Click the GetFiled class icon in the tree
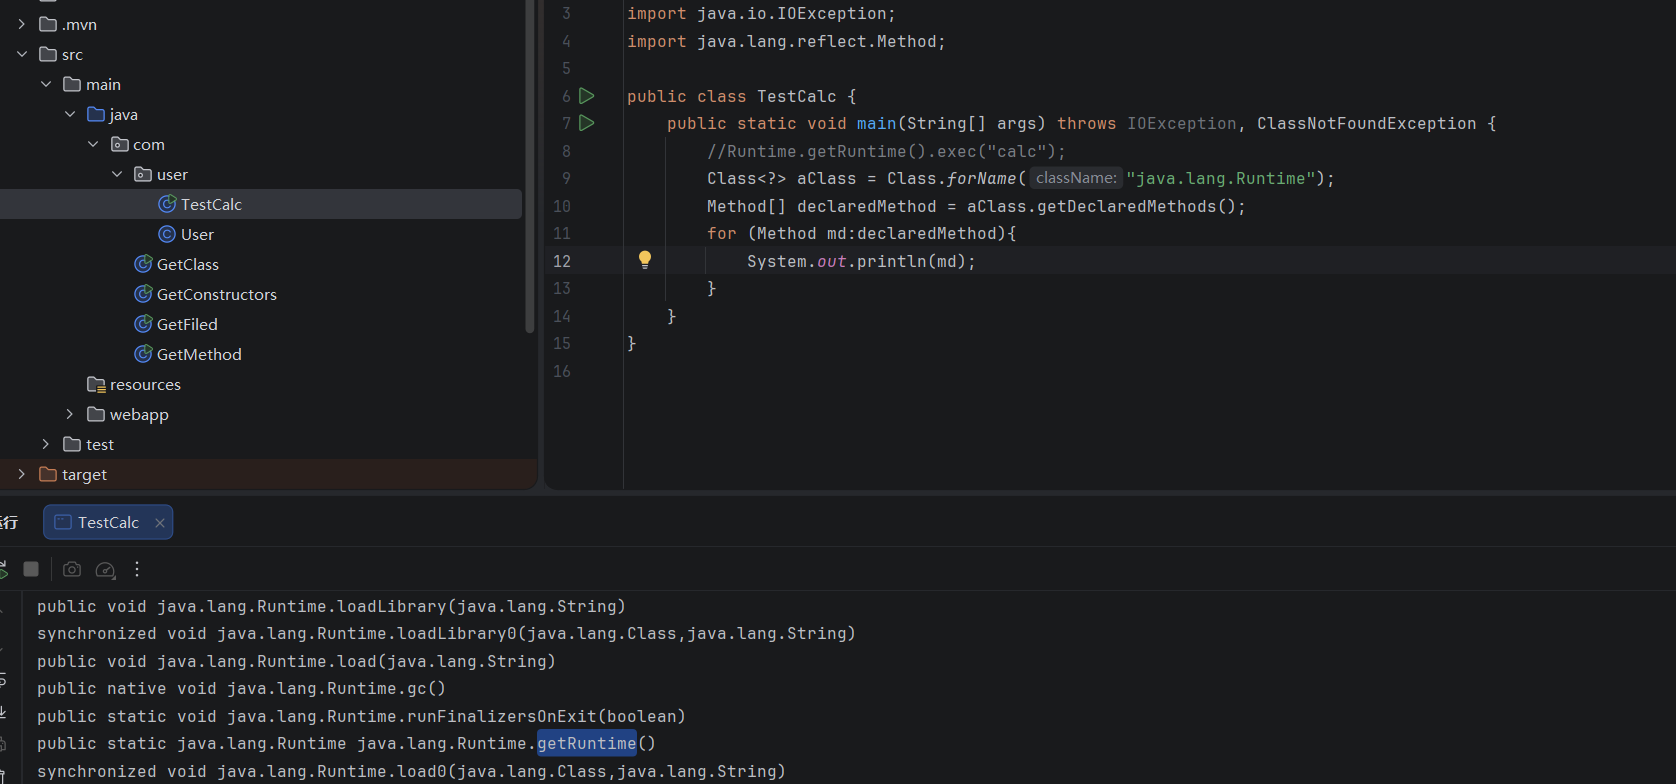1676x784 pixels. 143,324
